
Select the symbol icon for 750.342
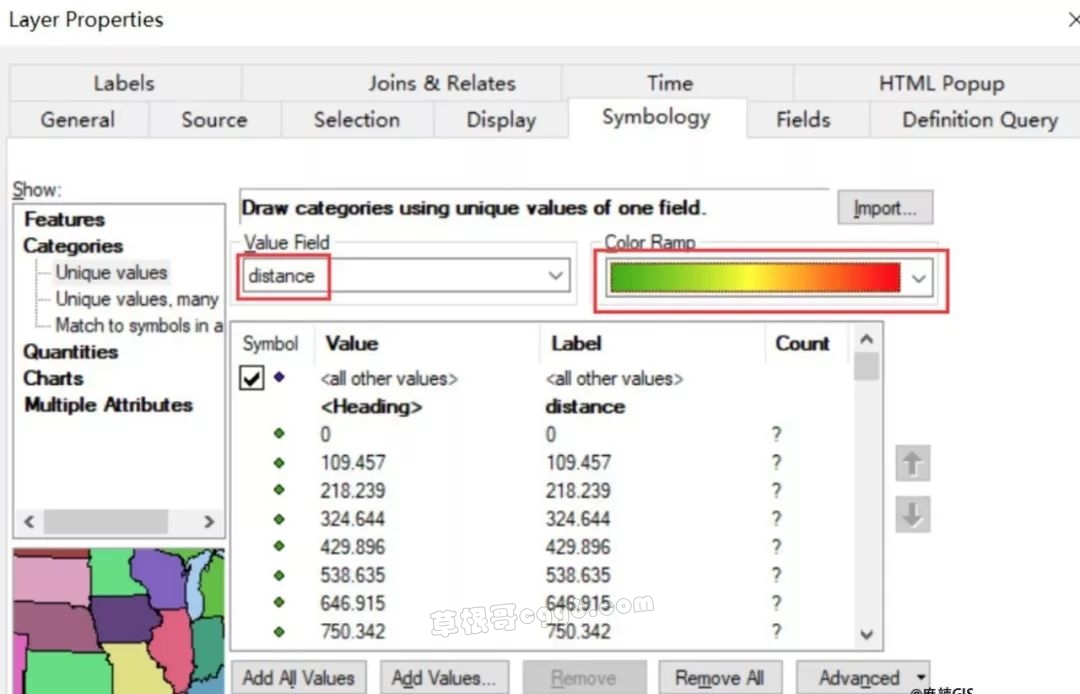(279, 631)
